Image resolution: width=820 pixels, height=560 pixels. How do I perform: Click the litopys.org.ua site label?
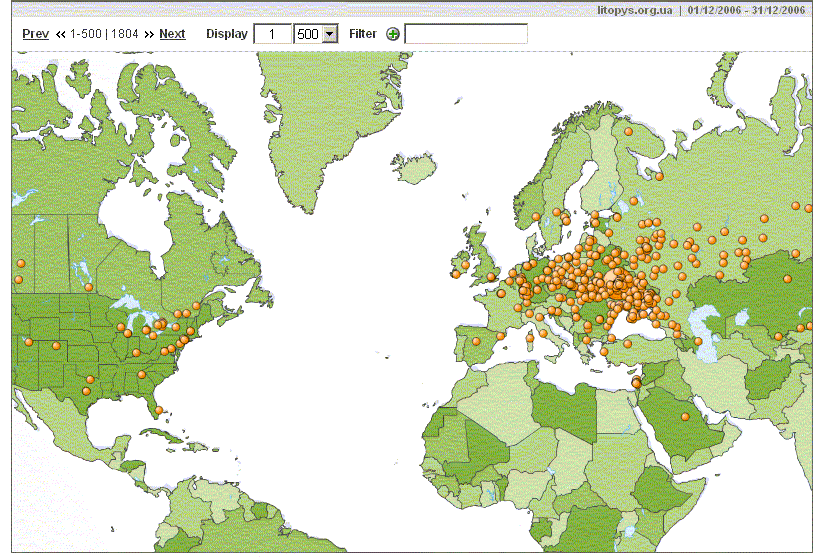click(633, 10)
